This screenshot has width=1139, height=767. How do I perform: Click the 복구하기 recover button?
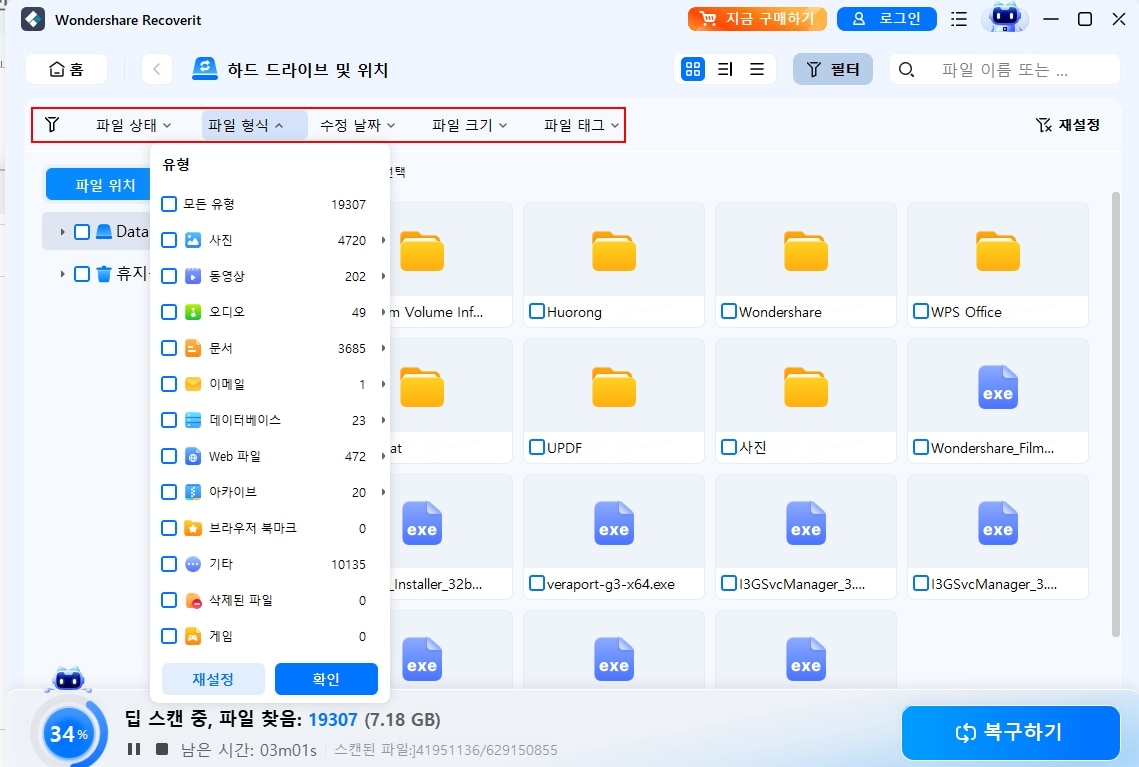point(1010,732)
